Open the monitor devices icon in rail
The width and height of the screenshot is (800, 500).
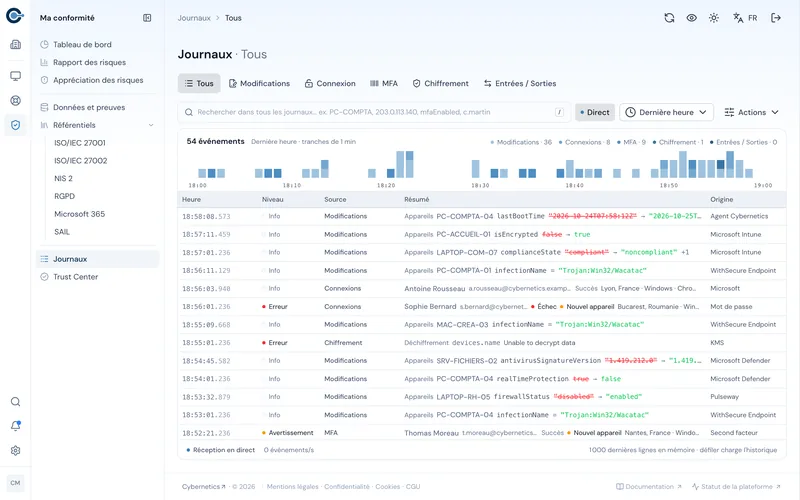point(15,76)
